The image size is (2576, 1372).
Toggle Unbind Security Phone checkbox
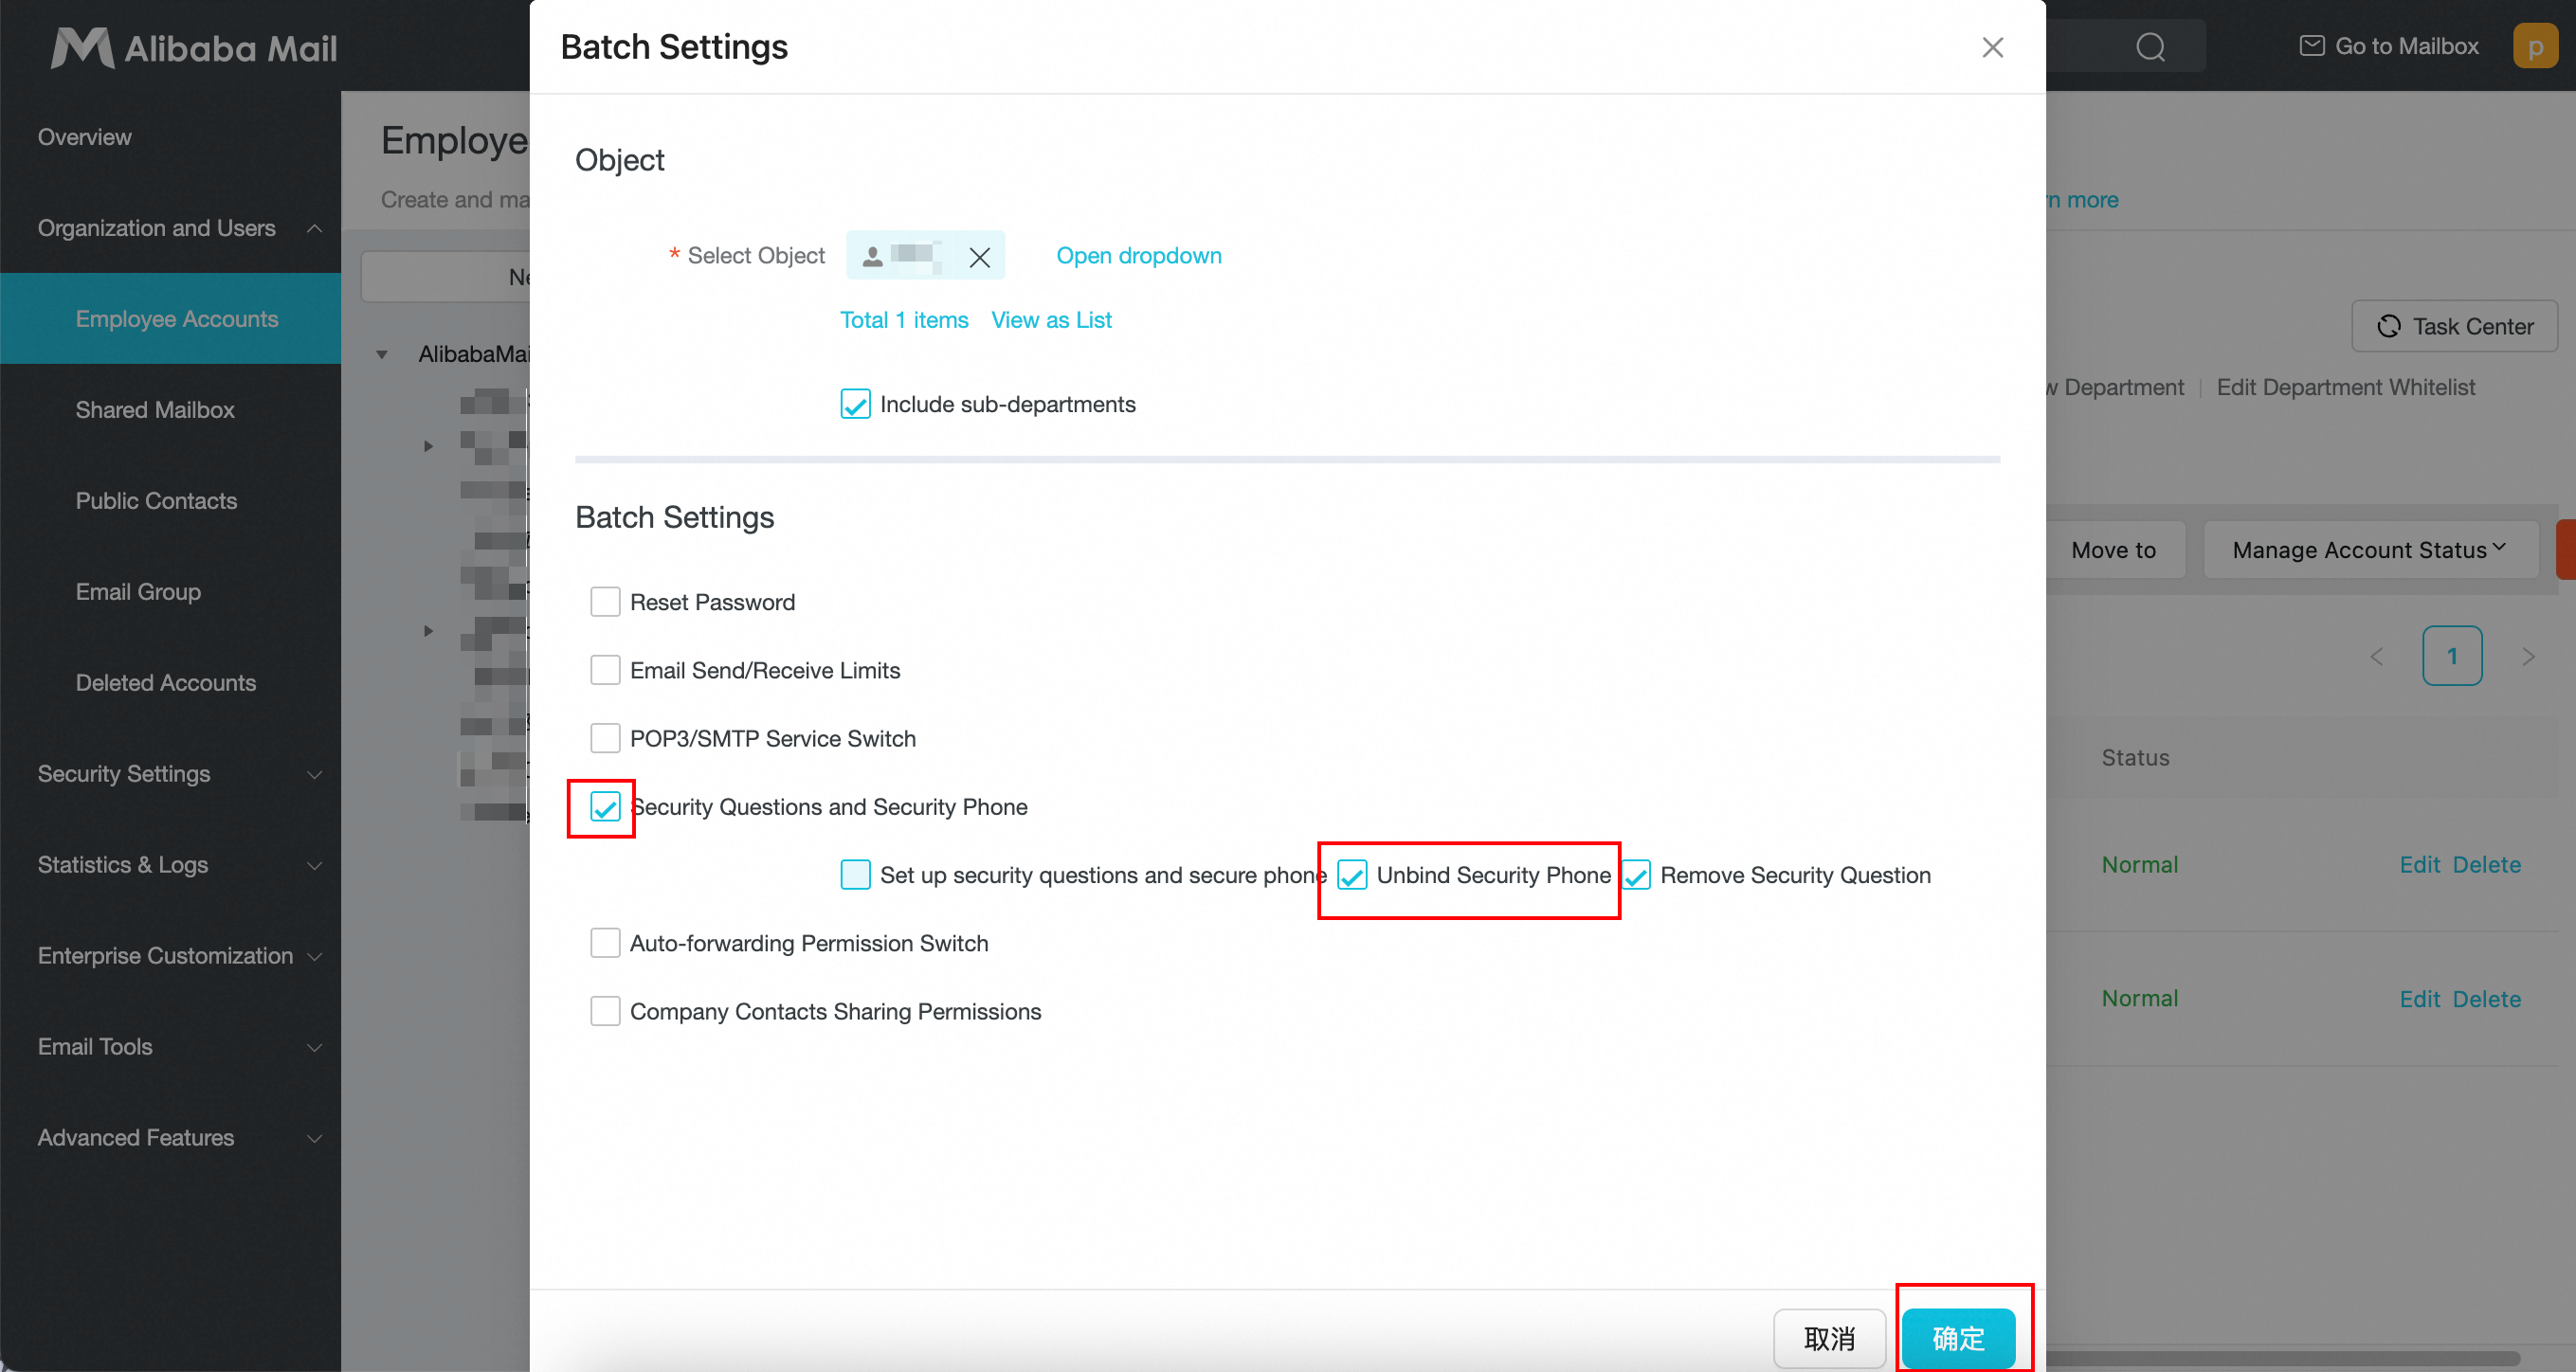click(1352, 875)
